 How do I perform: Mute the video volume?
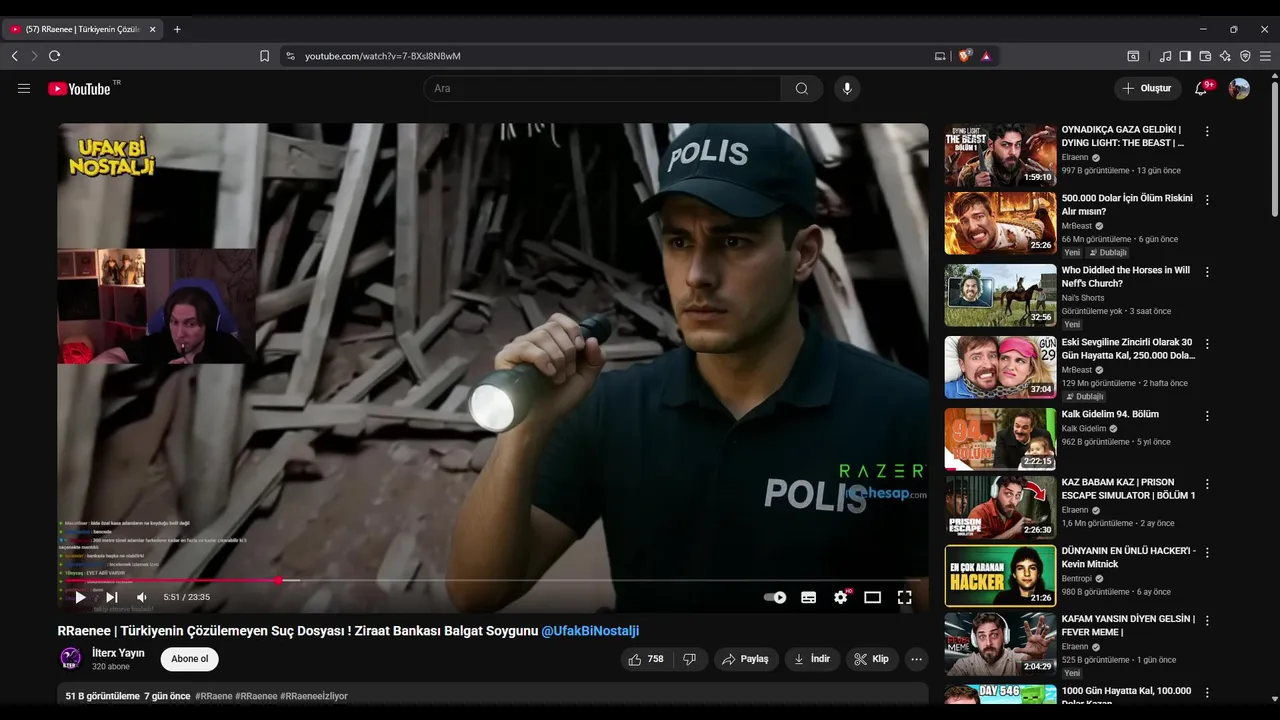(142, 597)
